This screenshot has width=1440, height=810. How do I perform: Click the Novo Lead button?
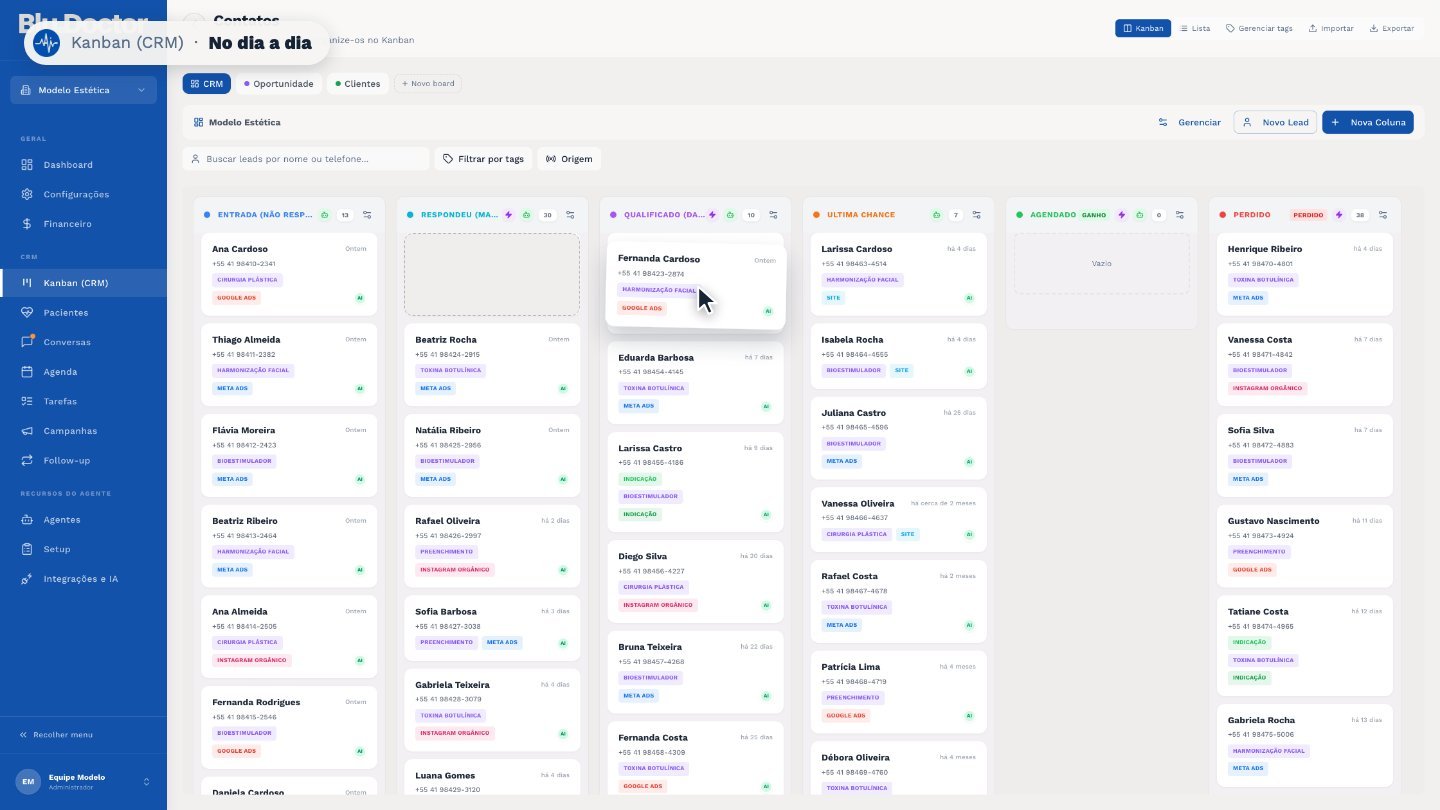1275,122
